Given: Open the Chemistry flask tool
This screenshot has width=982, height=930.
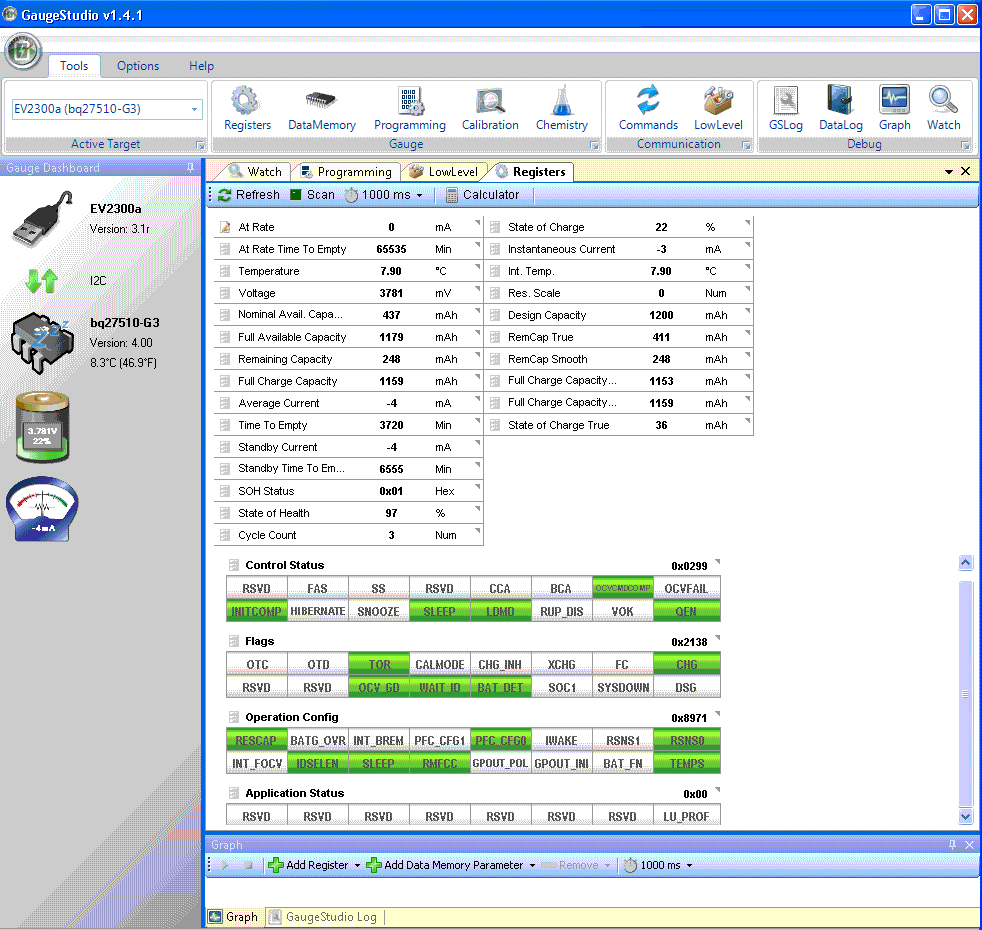Looking at the screenshot, I should (x=562, y=110).
